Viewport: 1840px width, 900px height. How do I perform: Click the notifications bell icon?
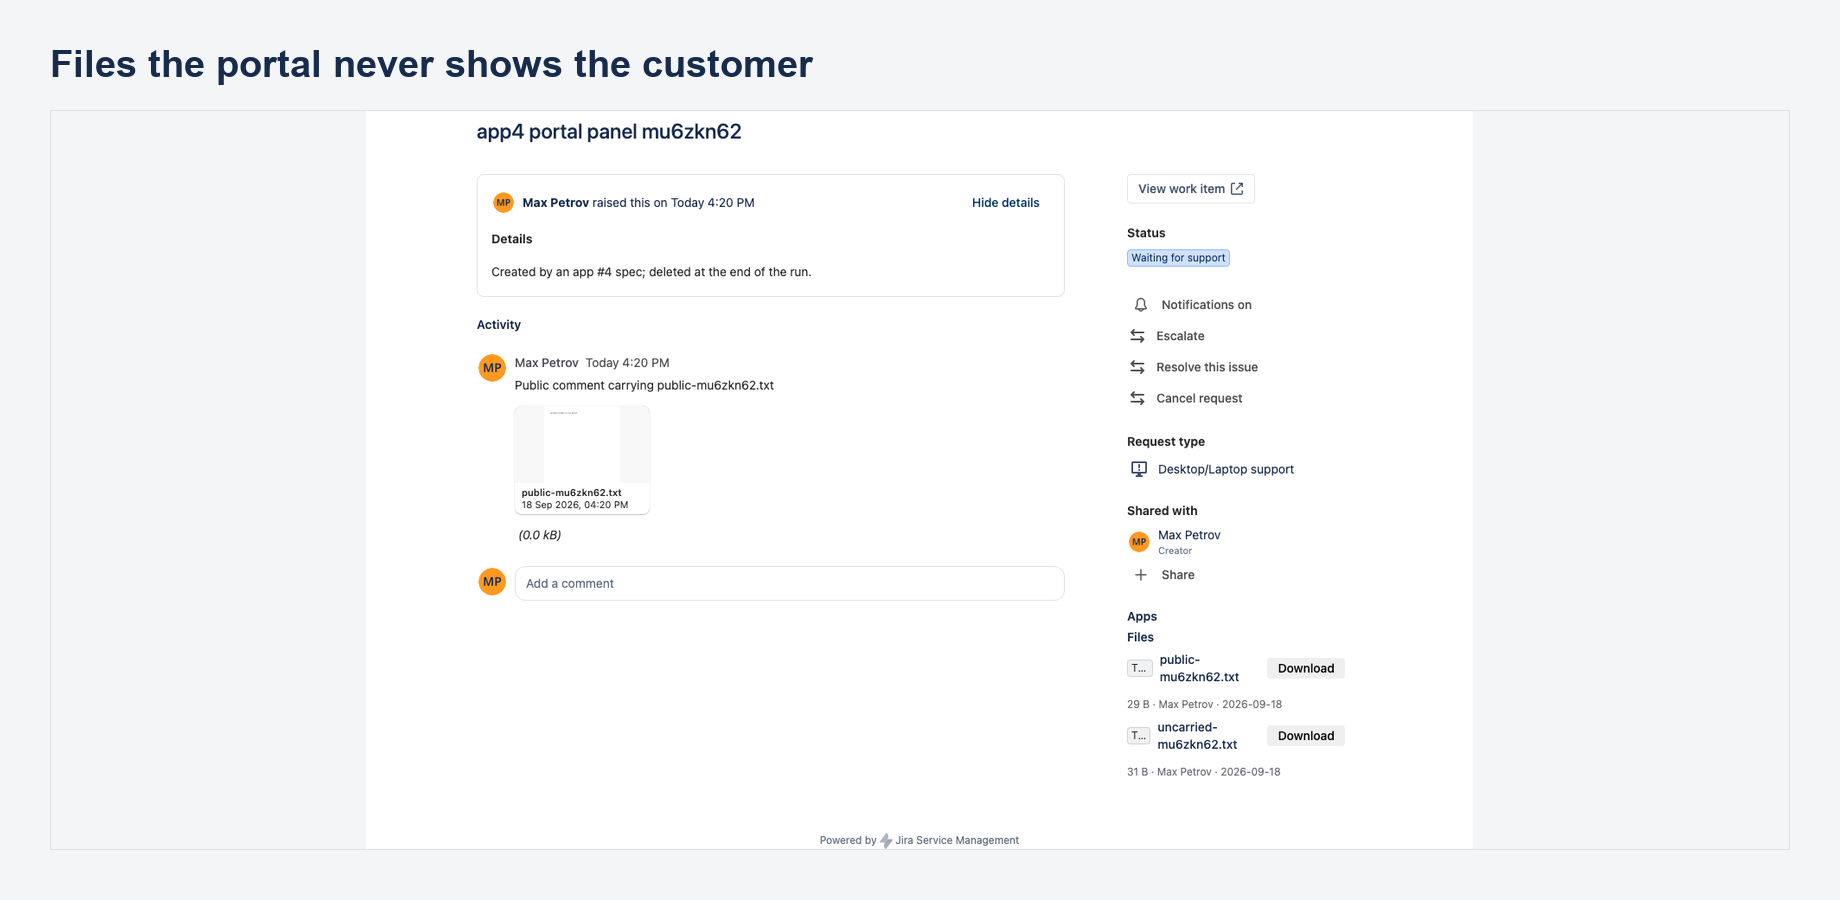[x=1140, y=305]
